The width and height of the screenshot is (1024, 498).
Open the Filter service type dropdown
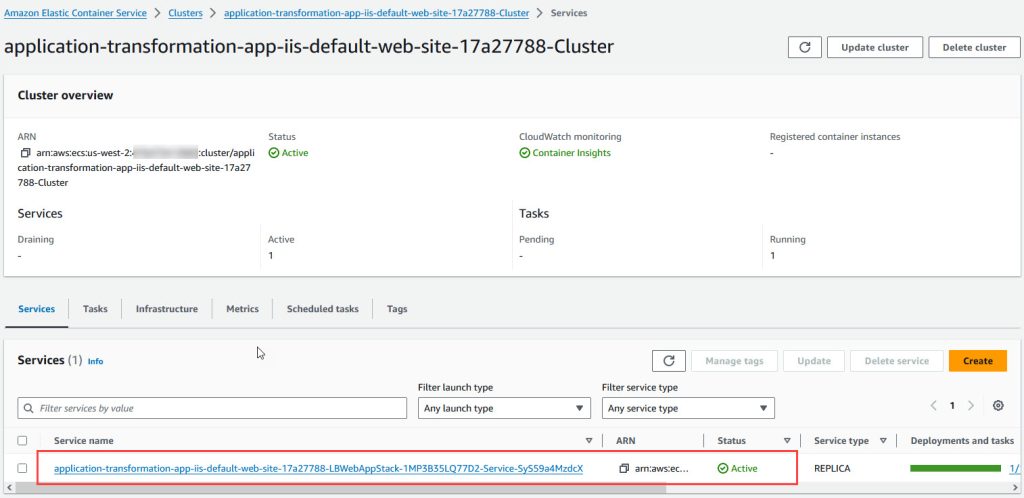(688, 408)
